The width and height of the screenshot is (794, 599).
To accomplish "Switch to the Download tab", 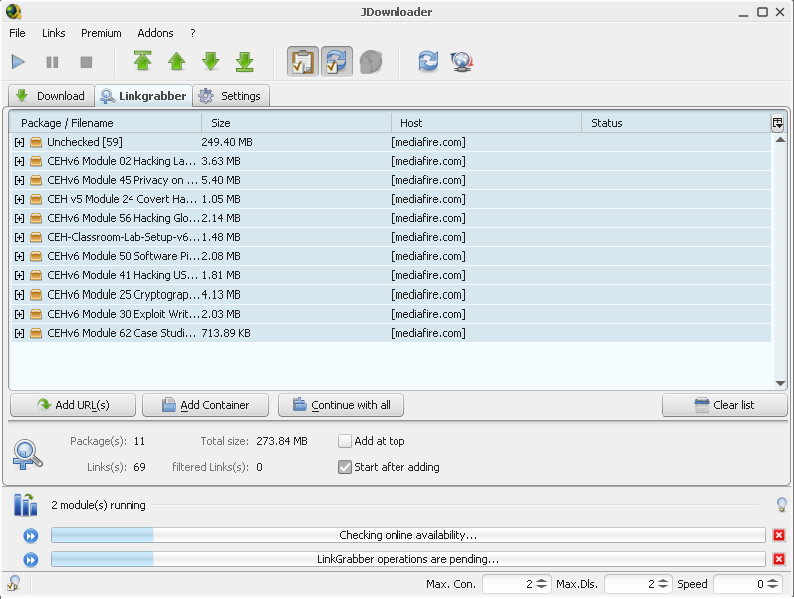I will (x=51, y=96).
